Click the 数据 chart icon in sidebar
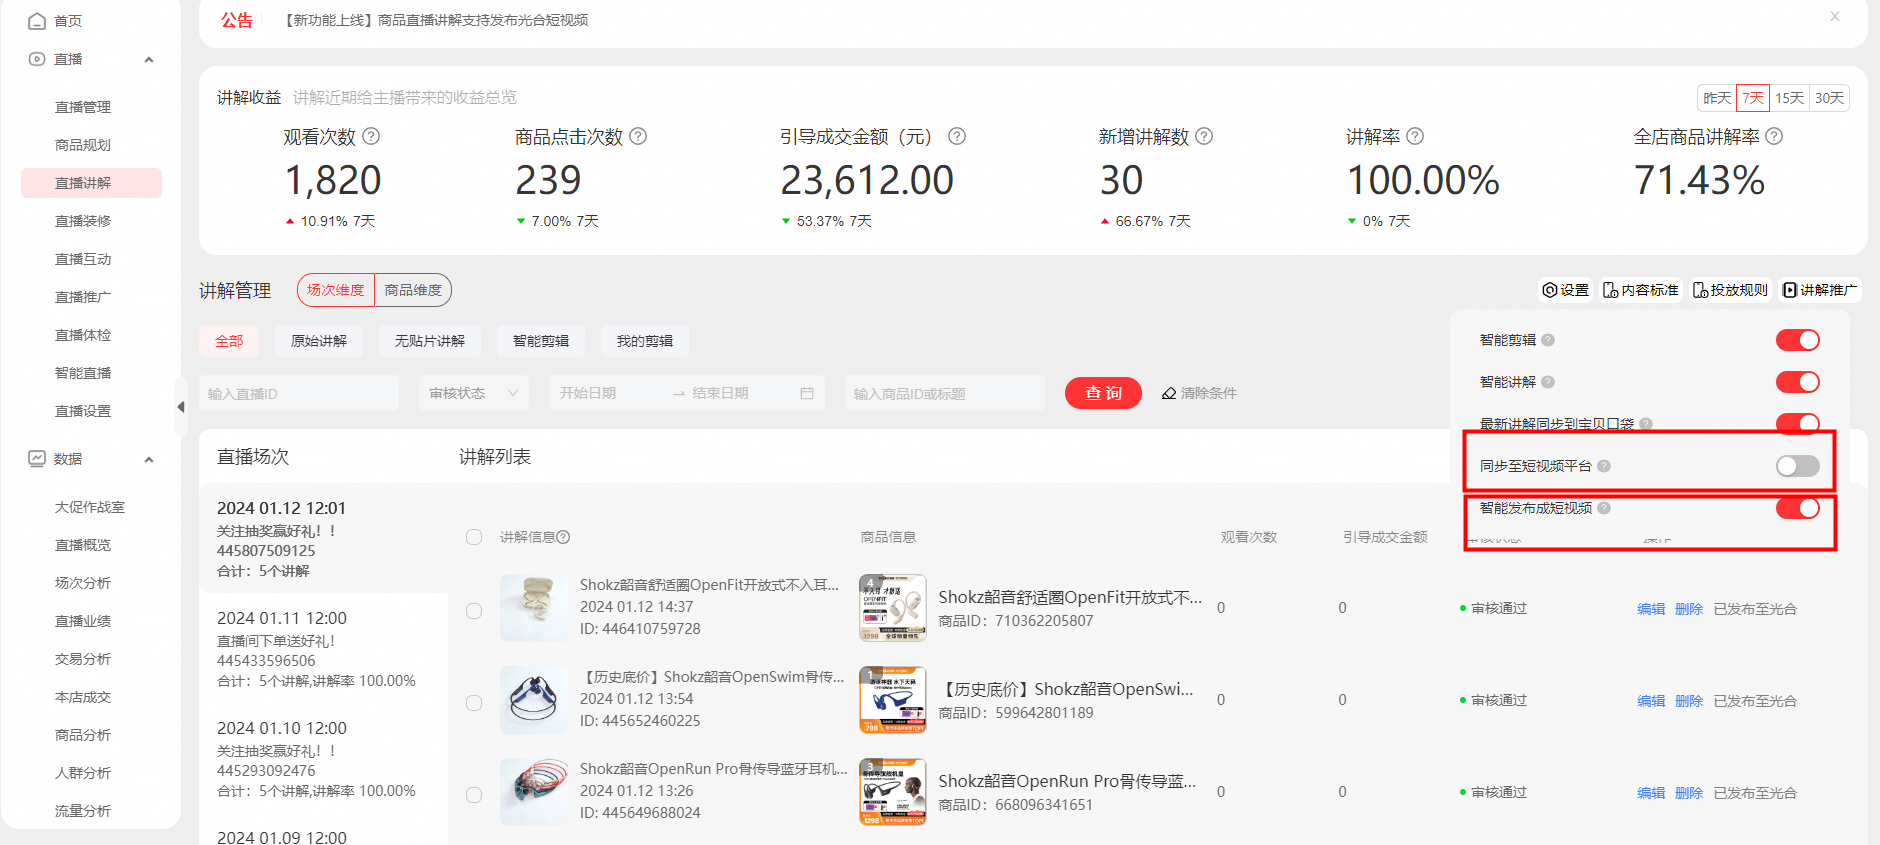 (37, 459)
